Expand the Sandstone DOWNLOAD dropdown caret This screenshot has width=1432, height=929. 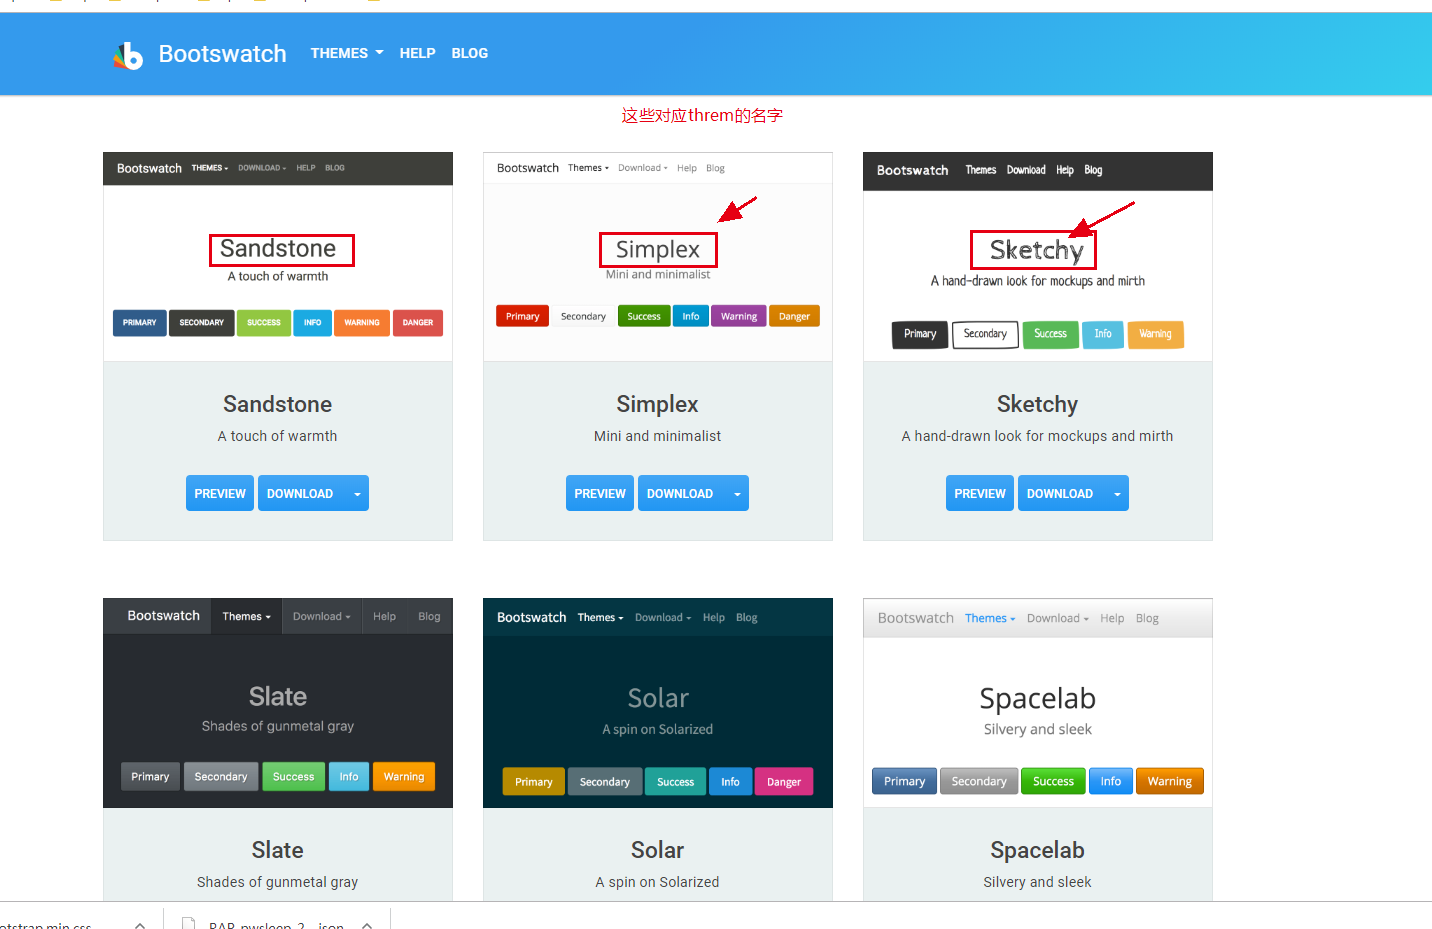[x=357, y=493]
